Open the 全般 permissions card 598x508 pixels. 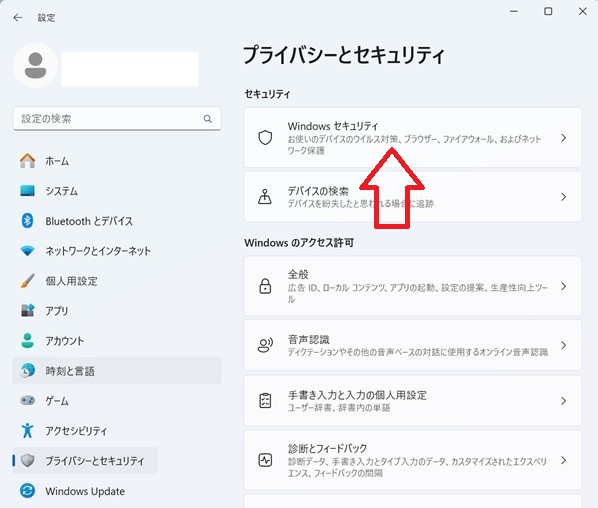tap(413, 286)
